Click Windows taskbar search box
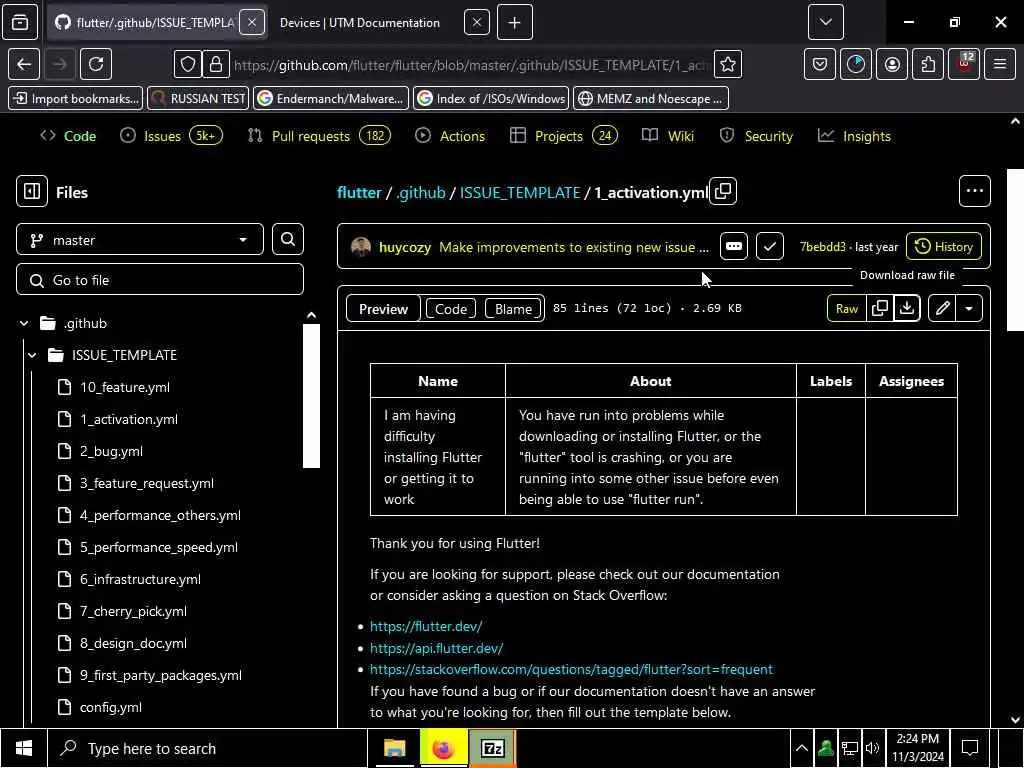1024x768 pixels. (208, 748)
